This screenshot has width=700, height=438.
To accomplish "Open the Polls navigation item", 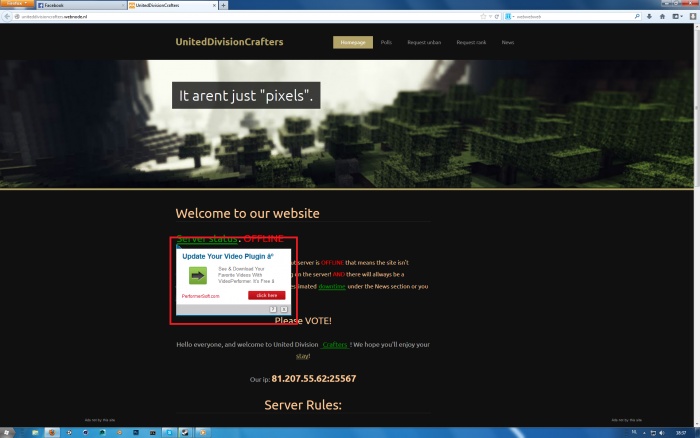I will click(386, 42).
